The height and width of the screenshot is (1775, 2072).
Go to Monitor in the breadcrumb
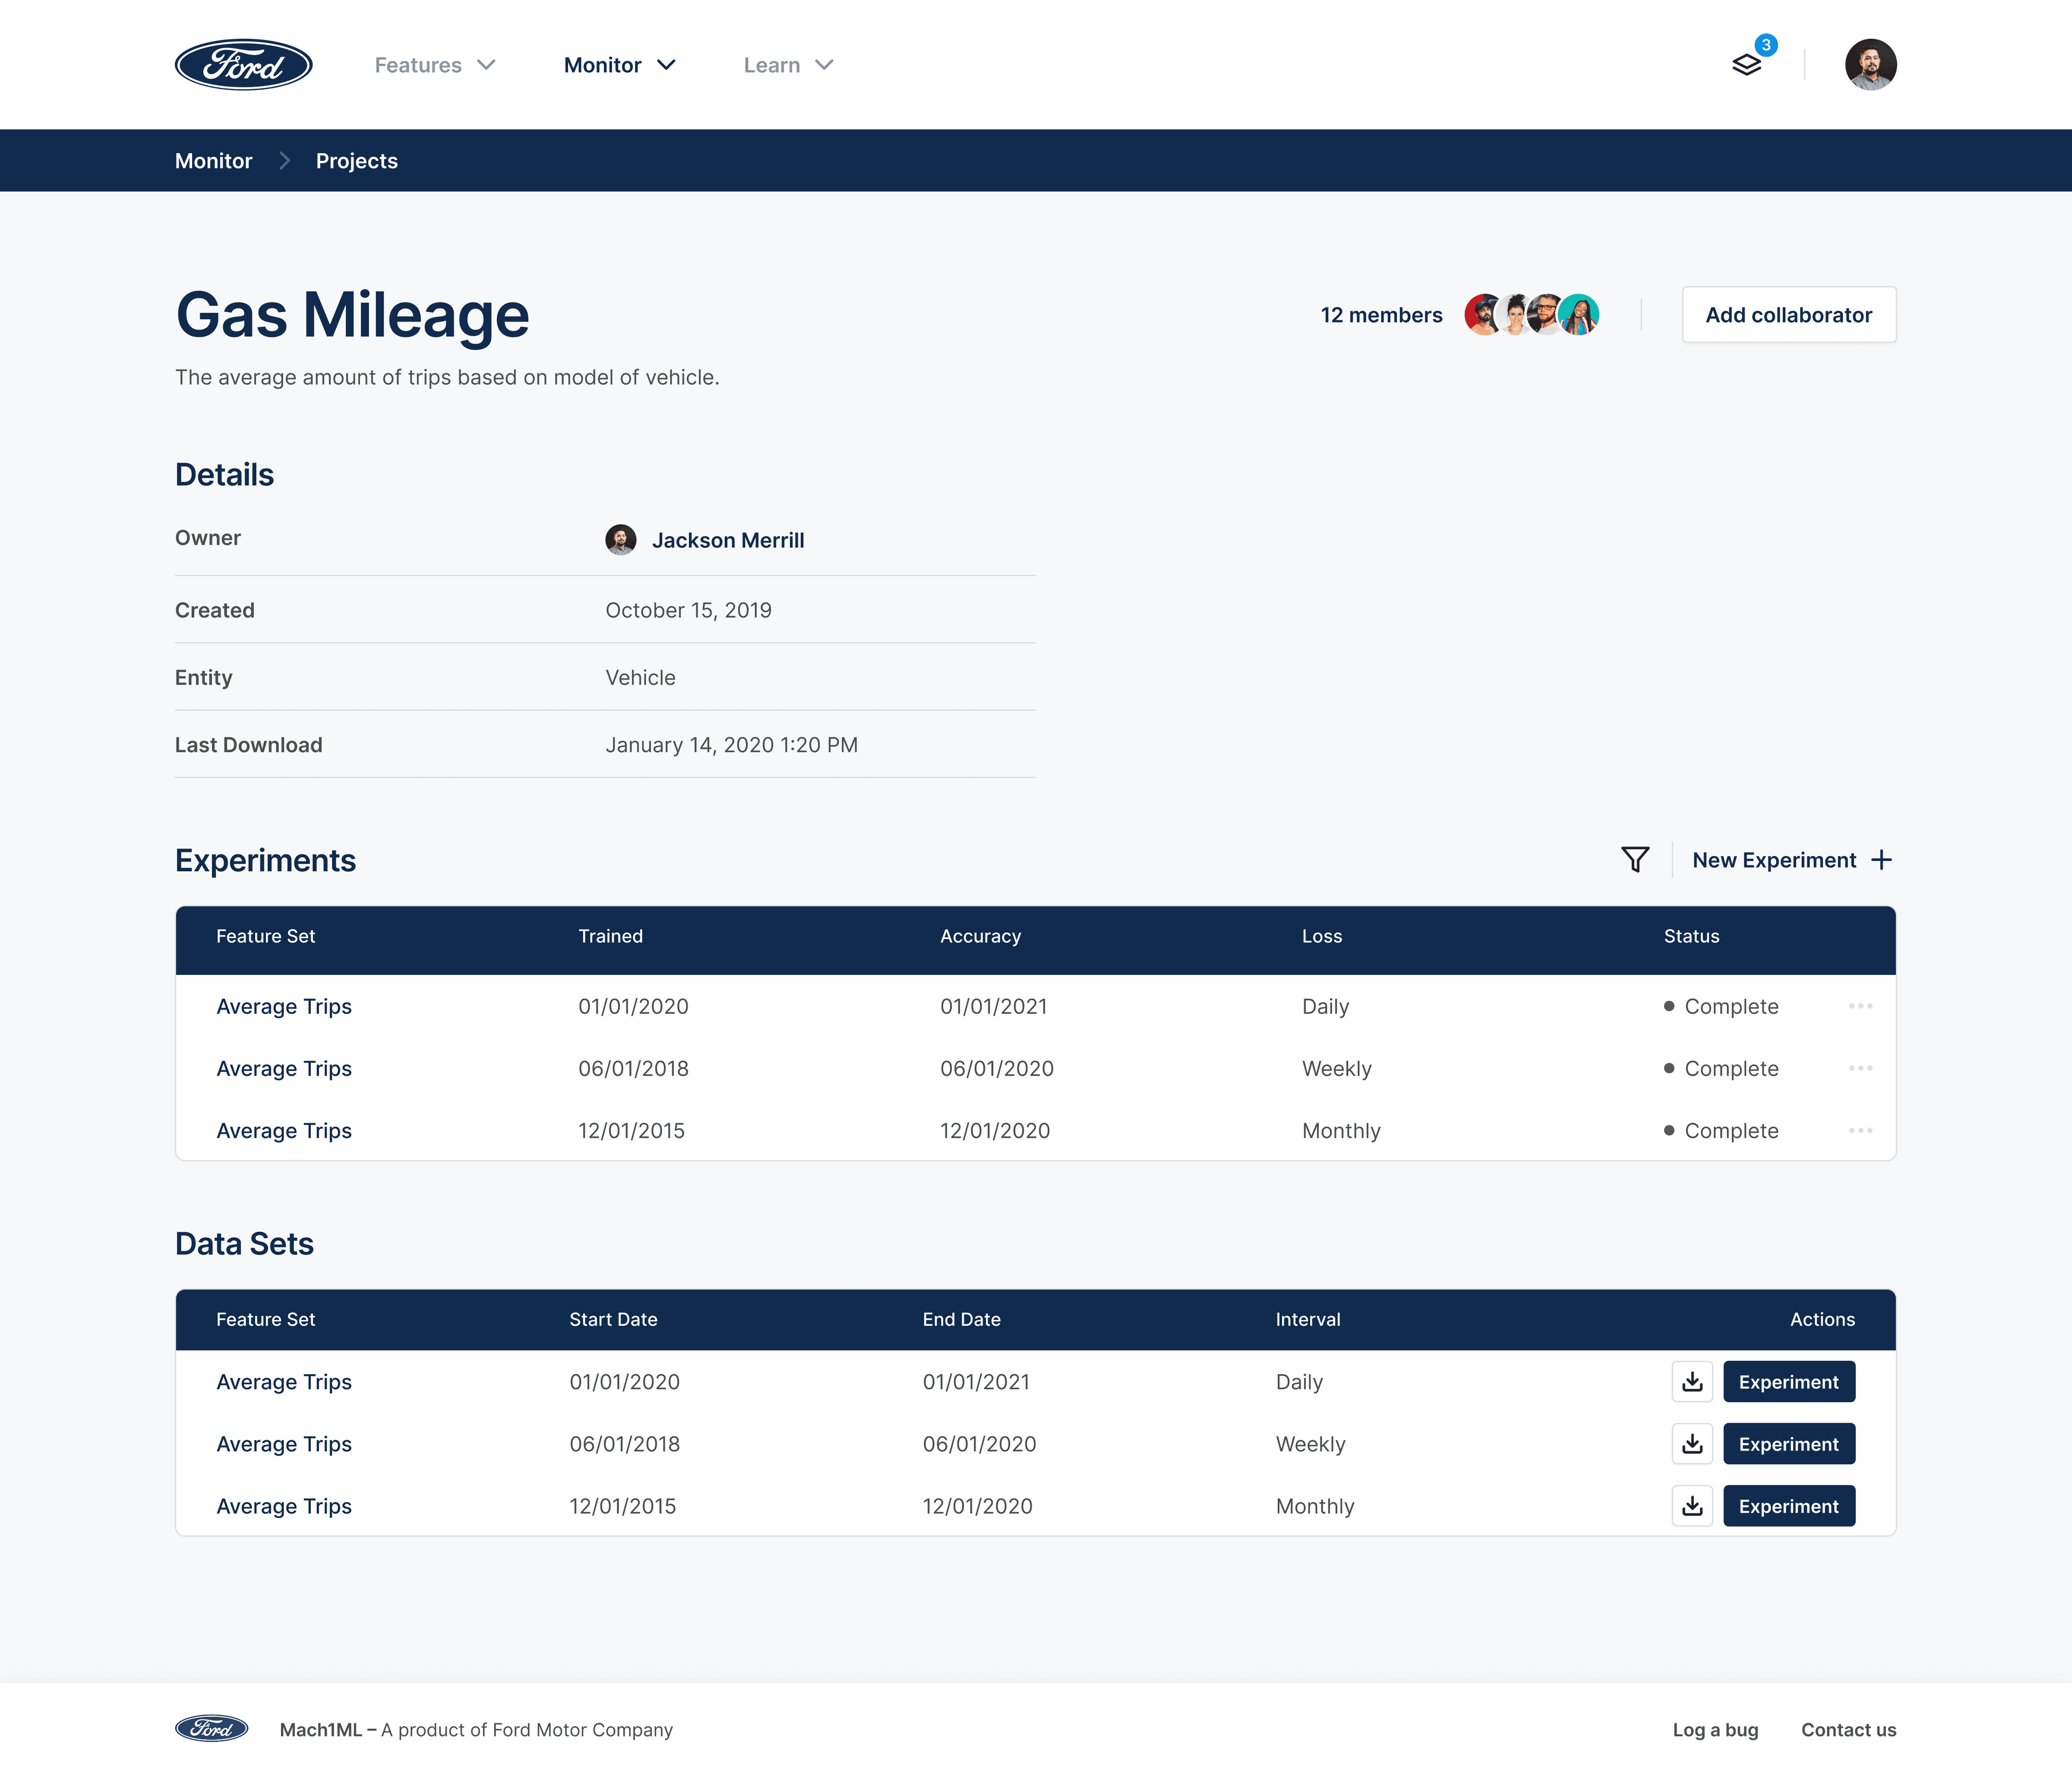[213, 161]
